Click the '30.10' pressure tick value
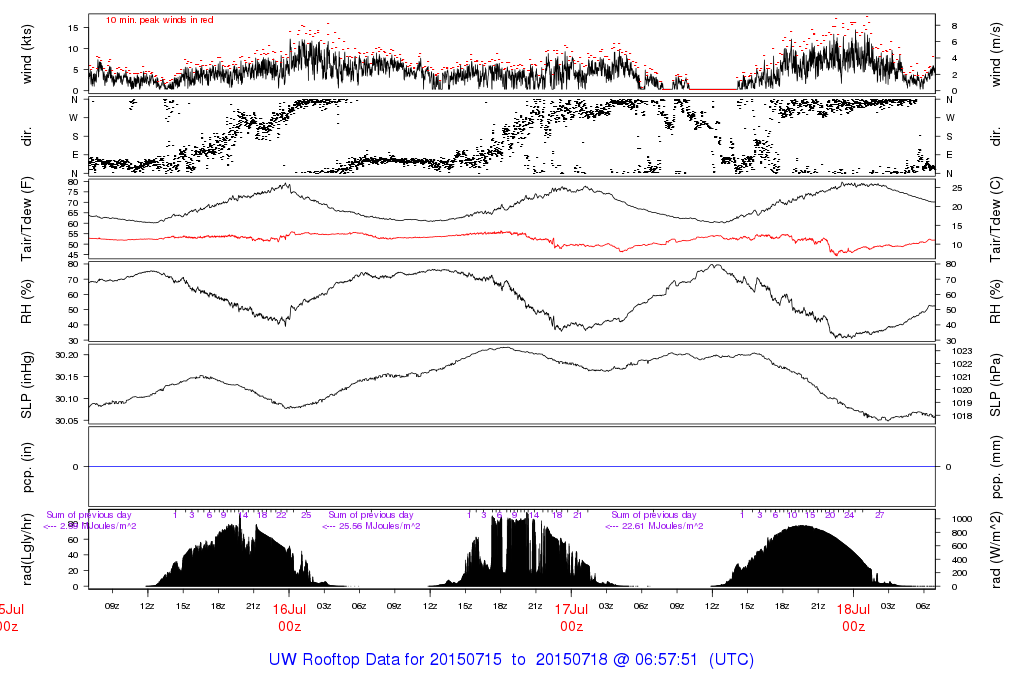Image resolution: width=1024 pixels, height=700 pixels. click(x=67, y=399)
